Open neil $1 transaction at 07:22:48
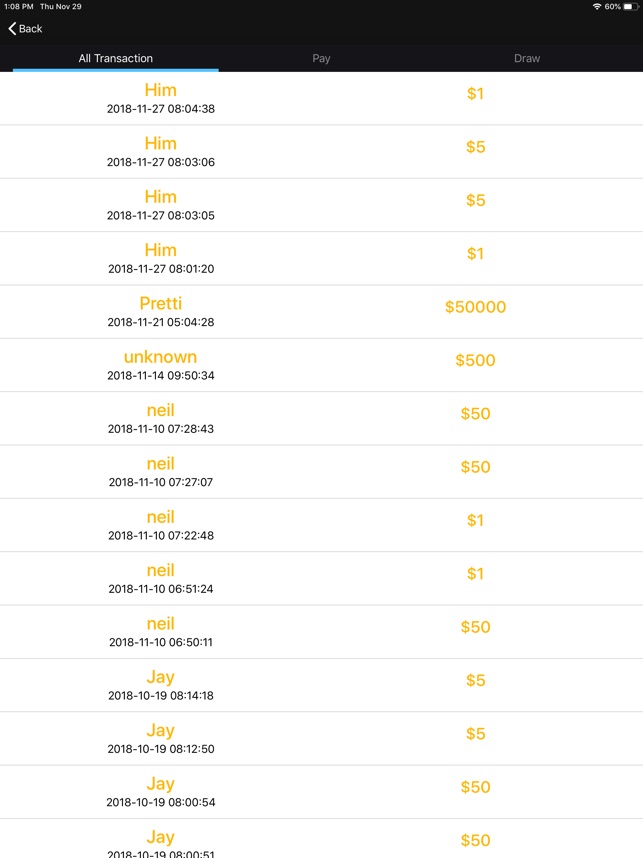643x858 pixels. (x=321, y=525)
